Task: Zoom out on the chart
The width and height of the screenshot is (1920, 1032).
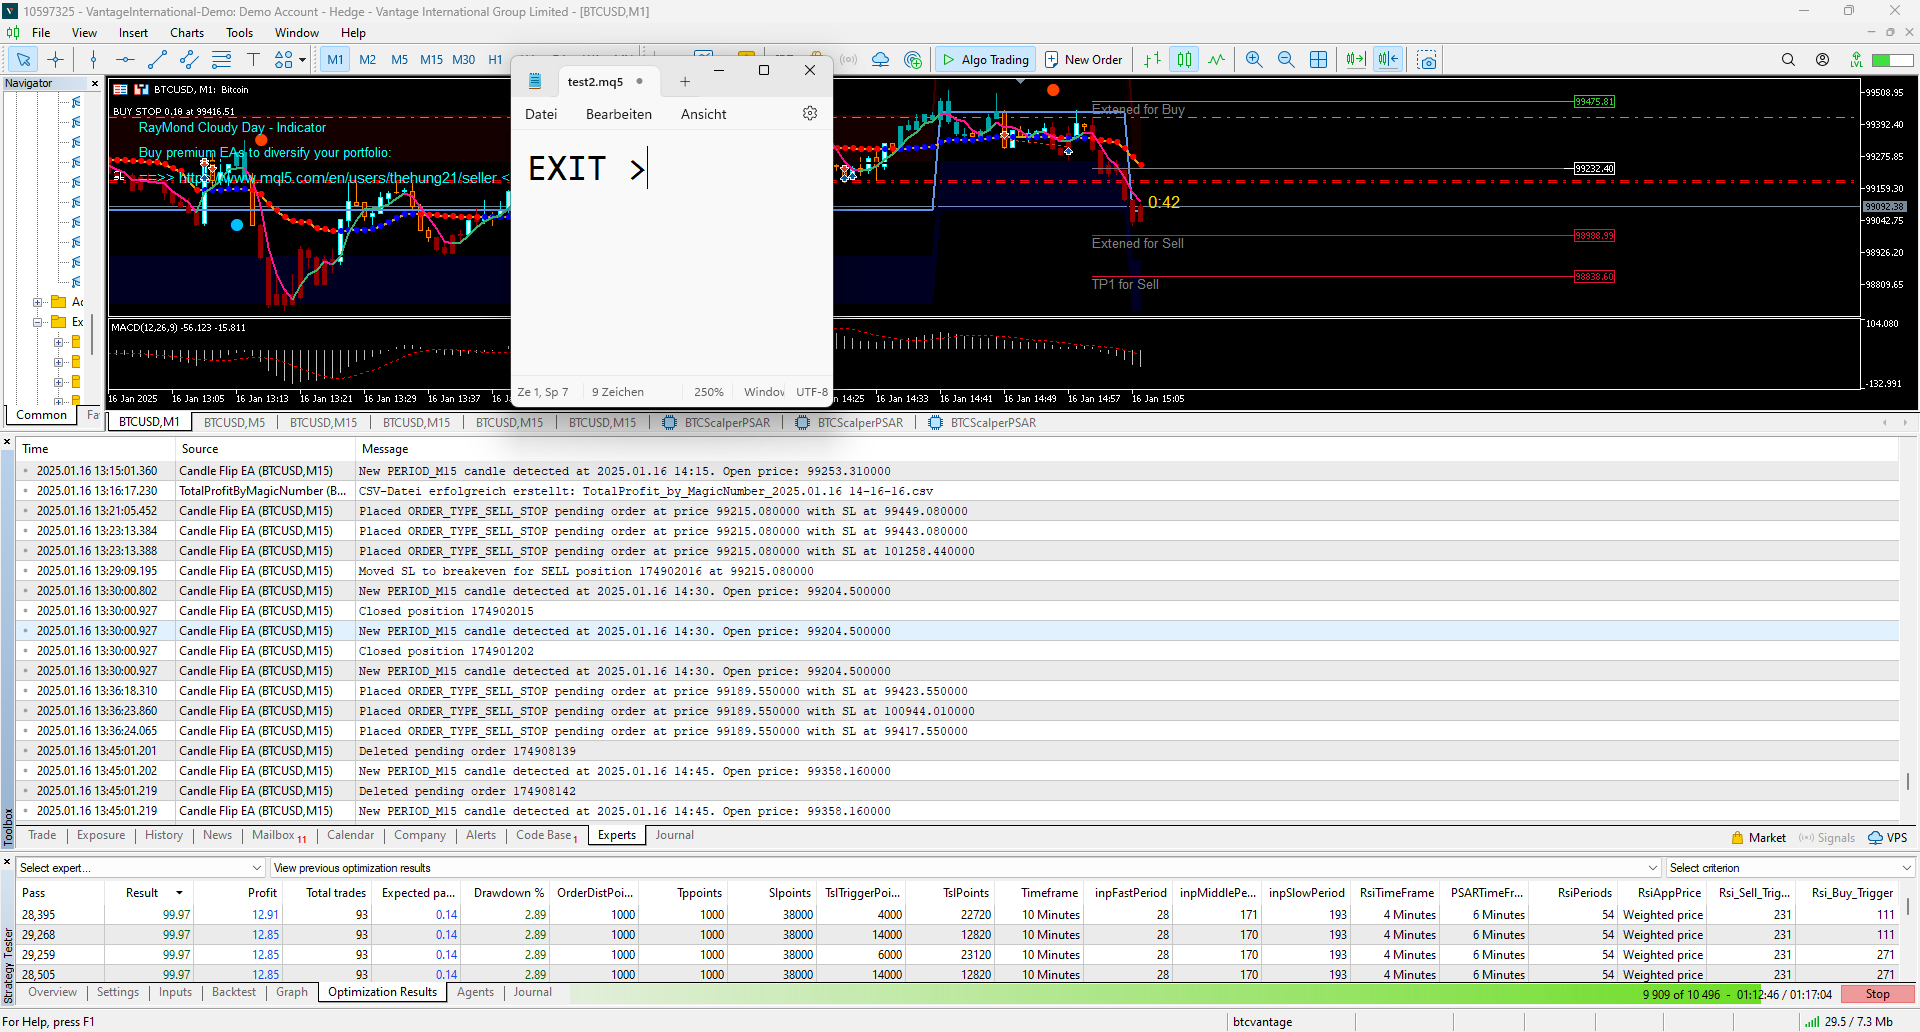Action: (1286, 60)
